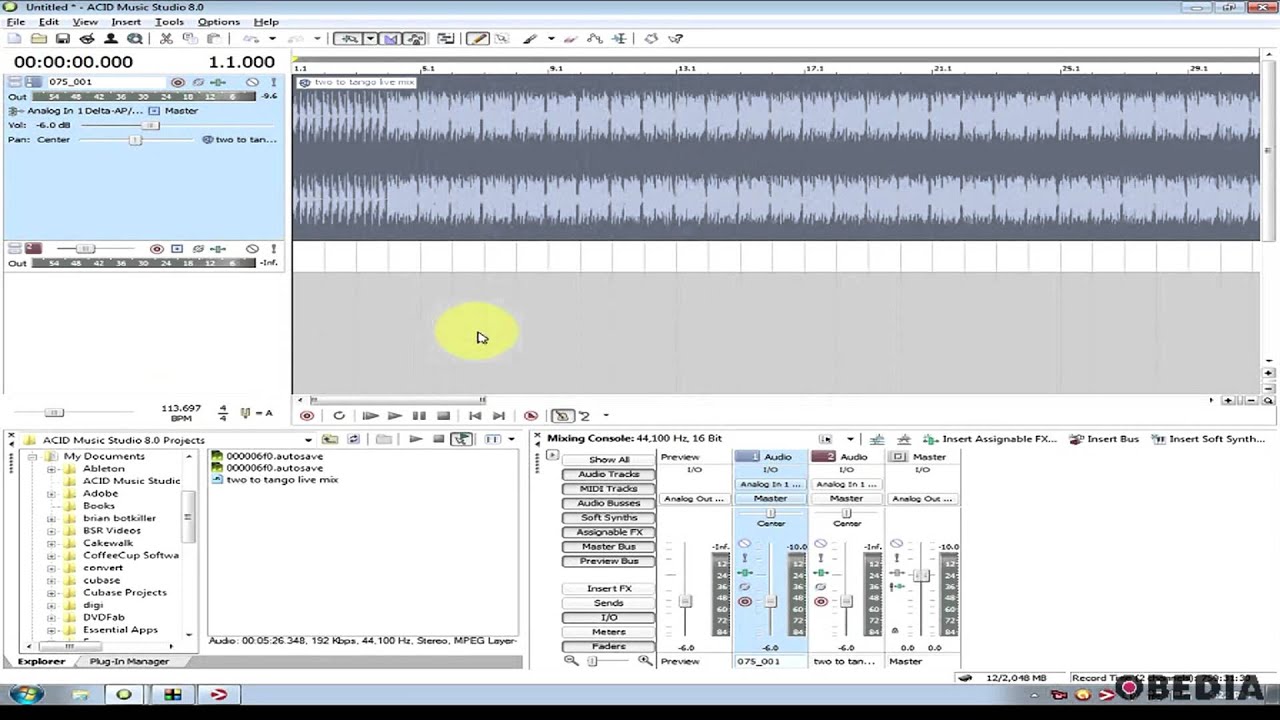The height and width of the screenshot is (720, 1280).
Task: Click the Master channel fader in Mixing Console
Action: (x=921, y=575)
